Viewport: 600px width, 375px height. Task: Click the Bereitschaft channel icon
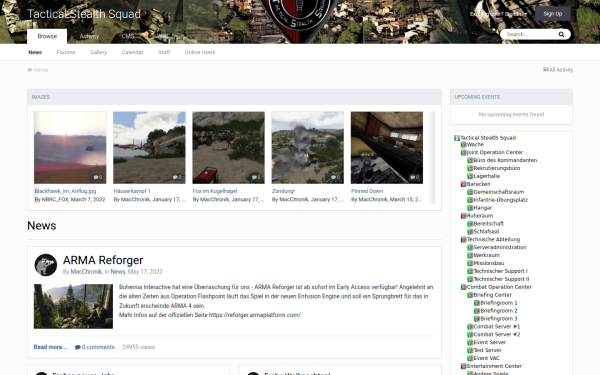[470, 223]
